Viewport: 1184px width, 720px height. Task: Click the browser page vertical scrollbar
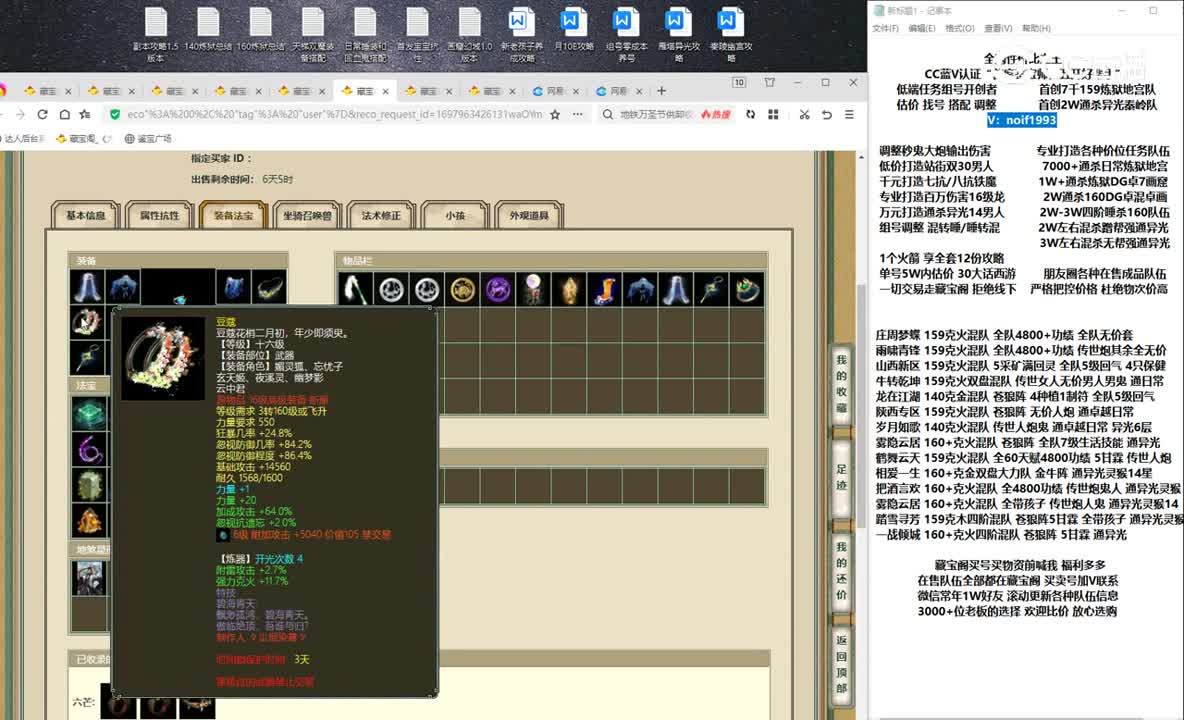(x=860, y=408)
